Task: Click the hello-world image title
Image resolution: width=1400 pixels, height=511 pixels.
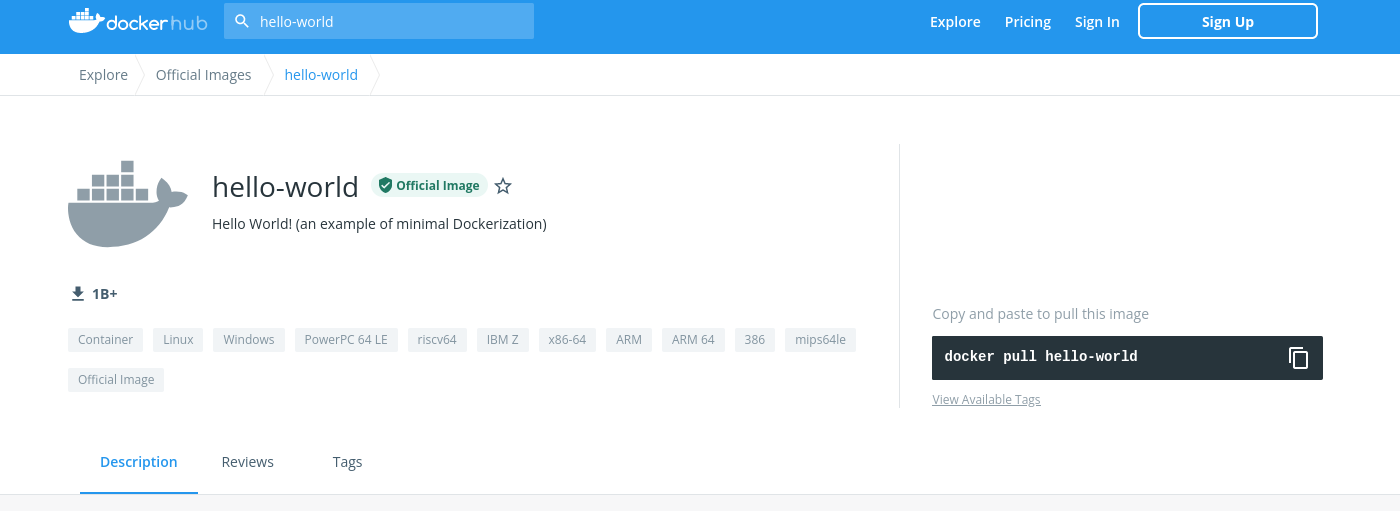Action: click(285, 187)
